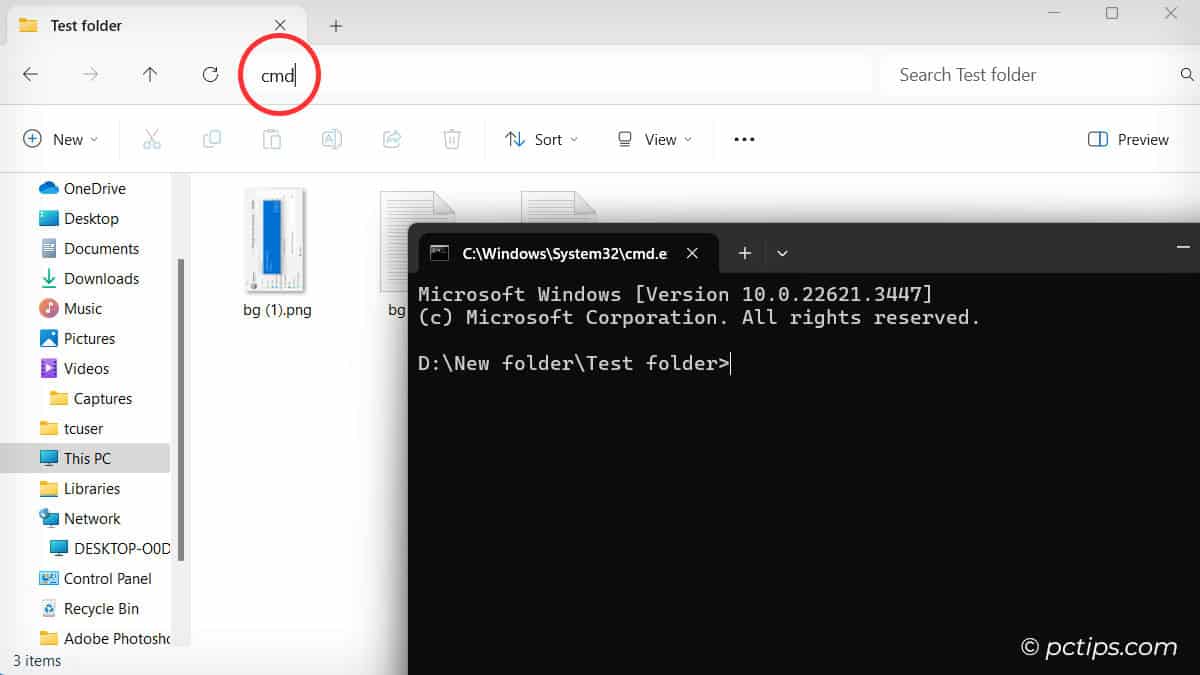Go up one folder level
This screenshot has width=1200, height=675.
click(150, 74)
